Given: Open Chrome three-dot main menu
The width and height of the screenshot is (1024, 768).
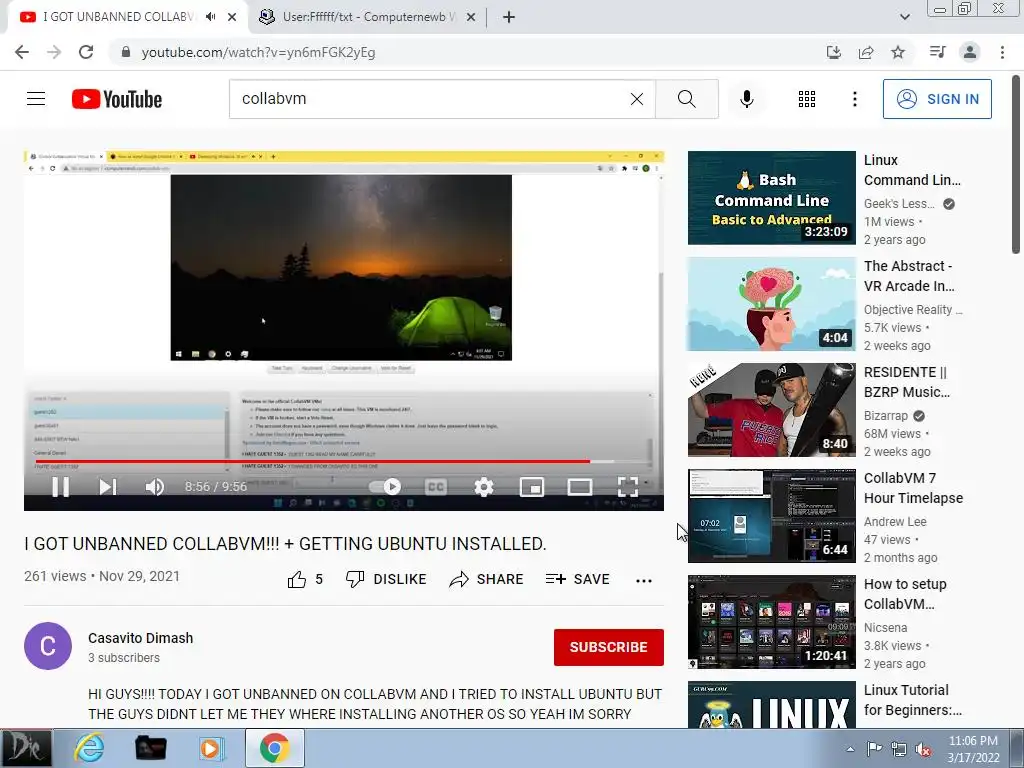Looking at the screenshot, I should pos(1002,52).
